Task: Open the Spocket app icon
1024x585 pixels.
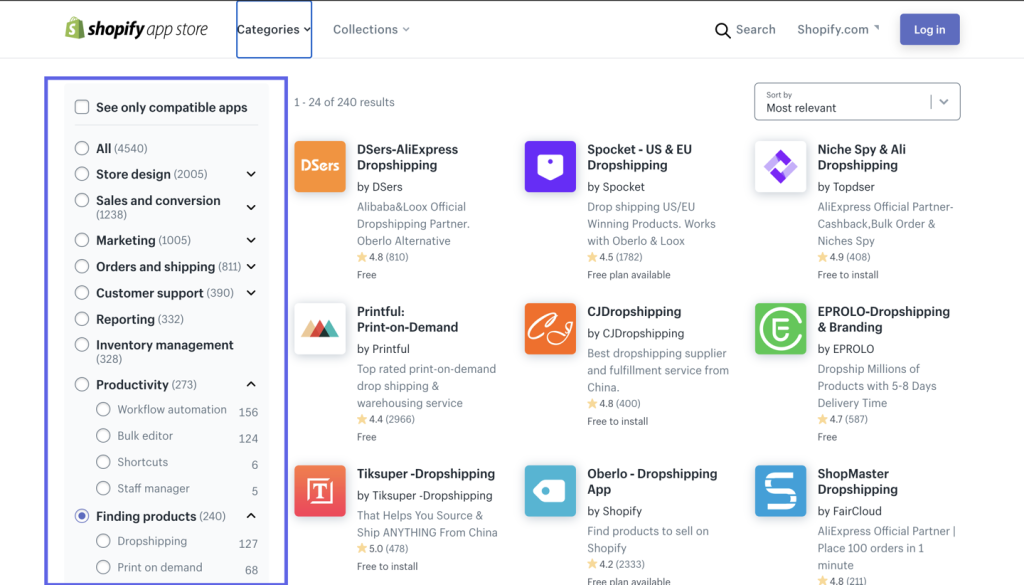Action: coord(550,166)
